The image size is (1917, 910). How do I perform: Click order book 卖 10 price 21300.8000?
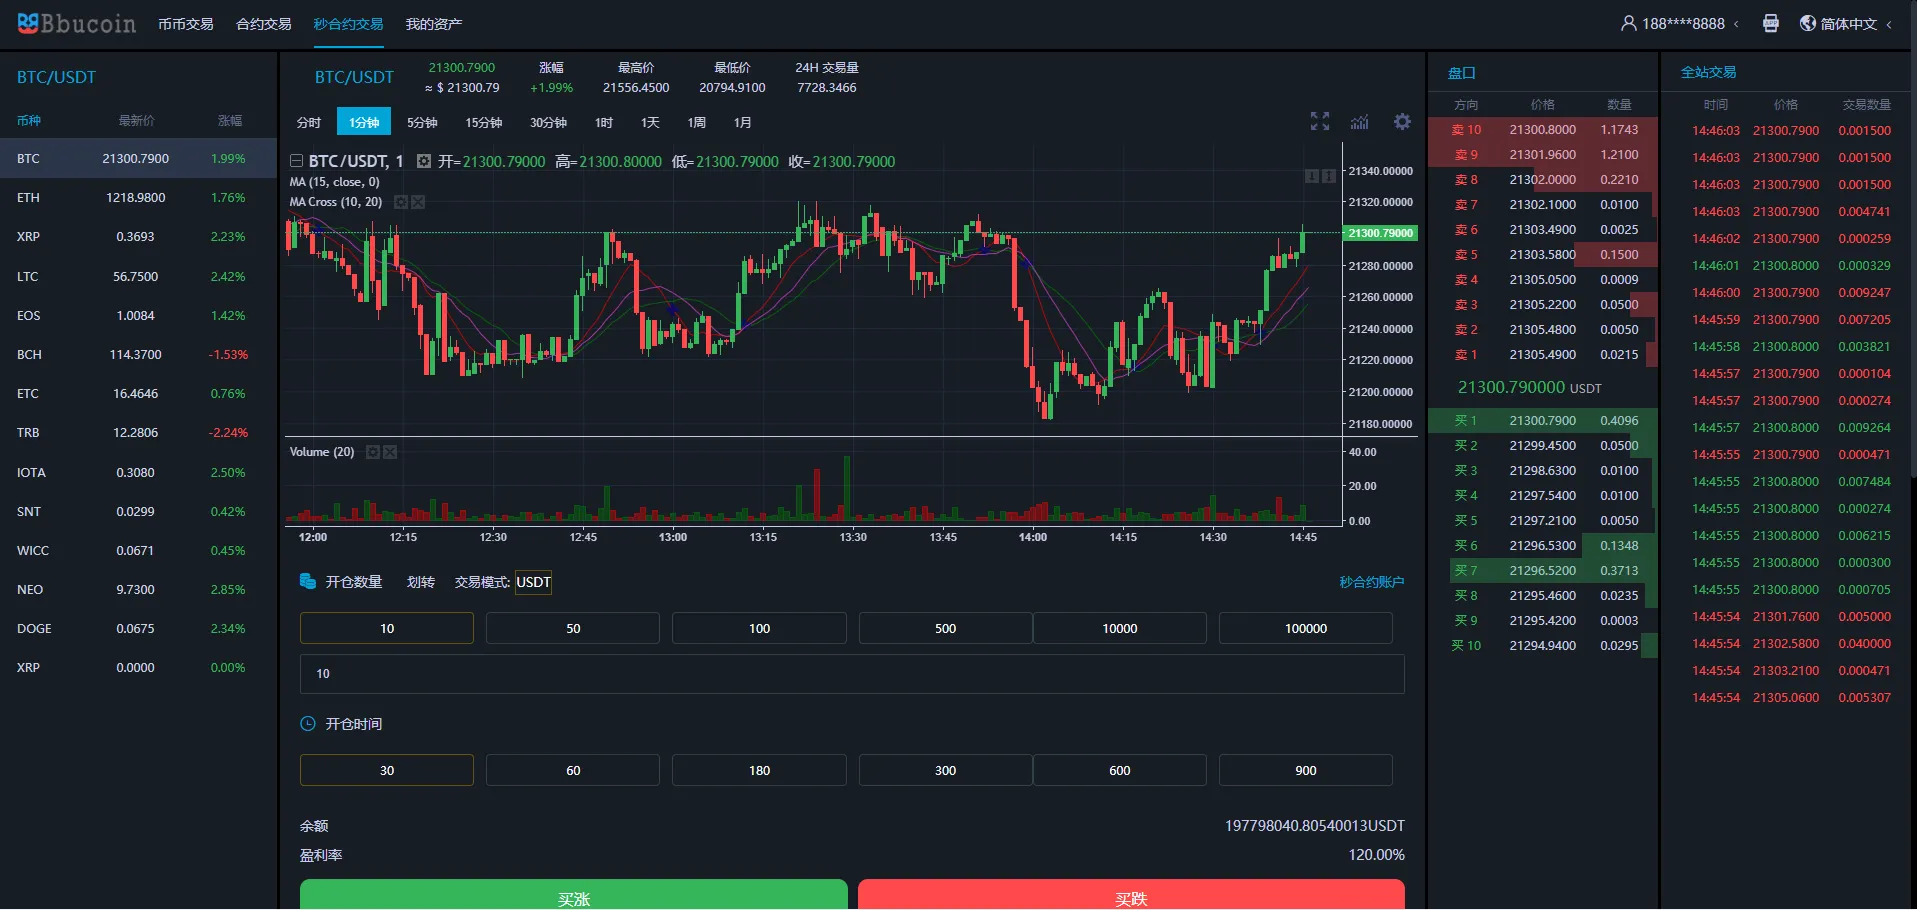pyautogui.click(x=1542, y=130)
